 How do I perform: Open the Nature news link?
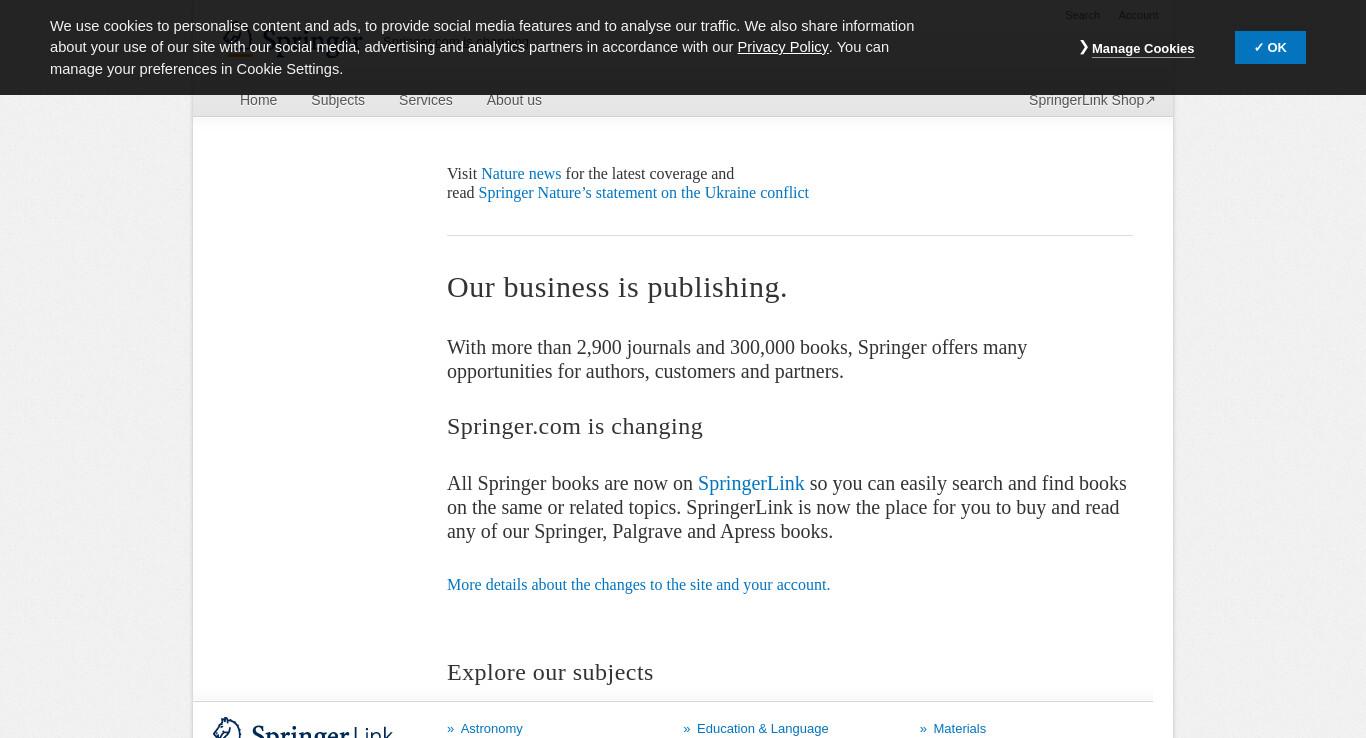click(521, 173)
